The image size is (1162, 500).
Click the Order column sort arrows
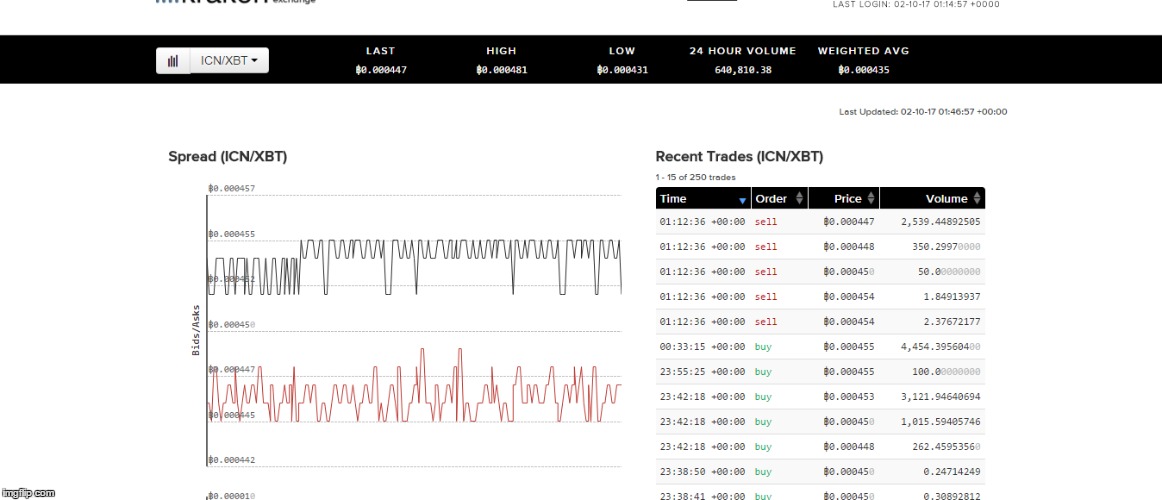(799, 199)
